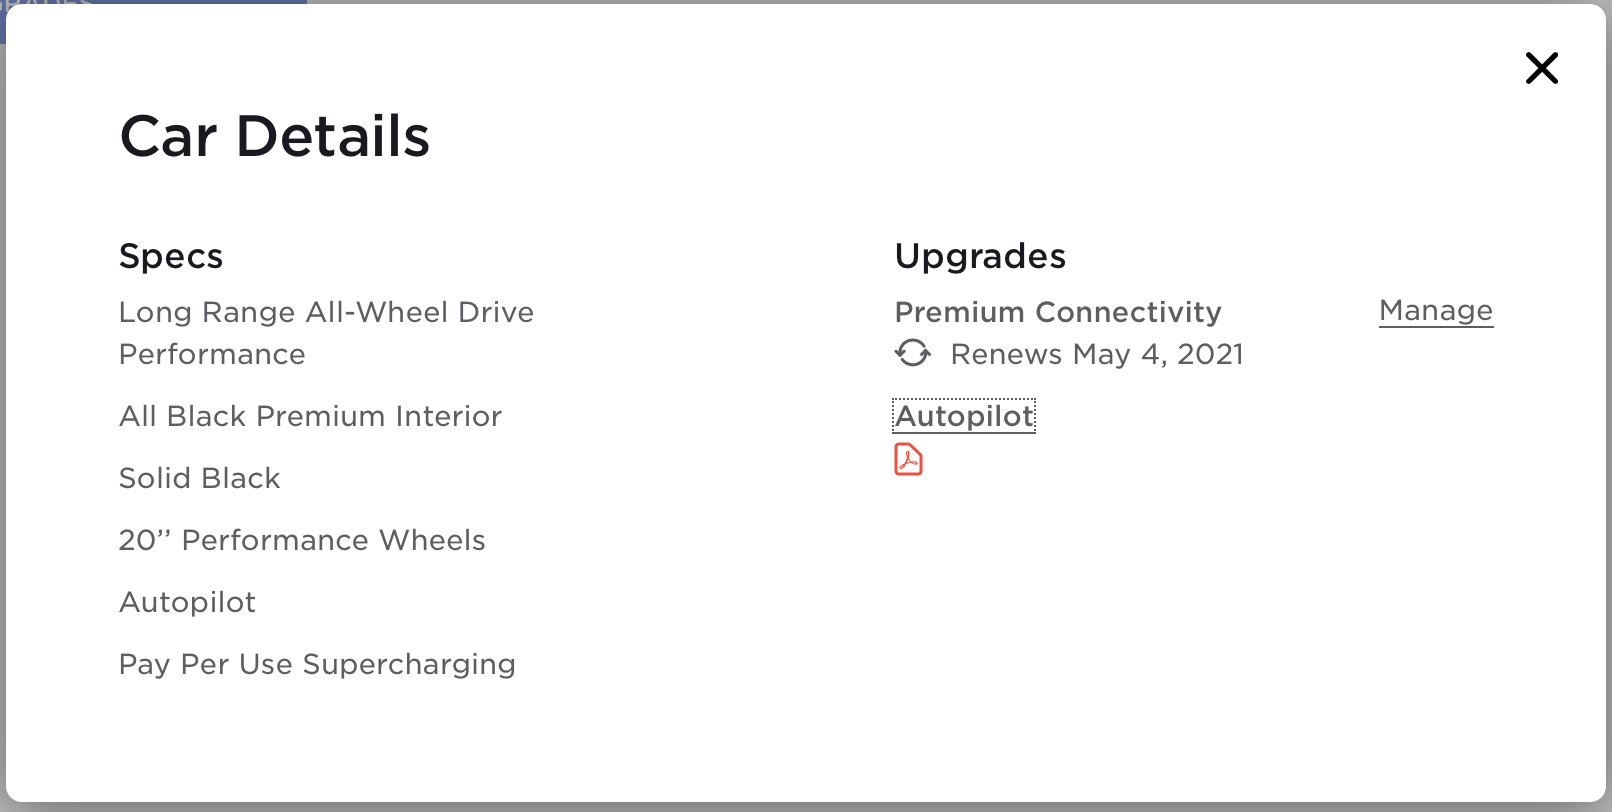Click the Solid Black paint spec
Image resolution: width=1612 pixels, height=812 pixels.
point(199,478)
